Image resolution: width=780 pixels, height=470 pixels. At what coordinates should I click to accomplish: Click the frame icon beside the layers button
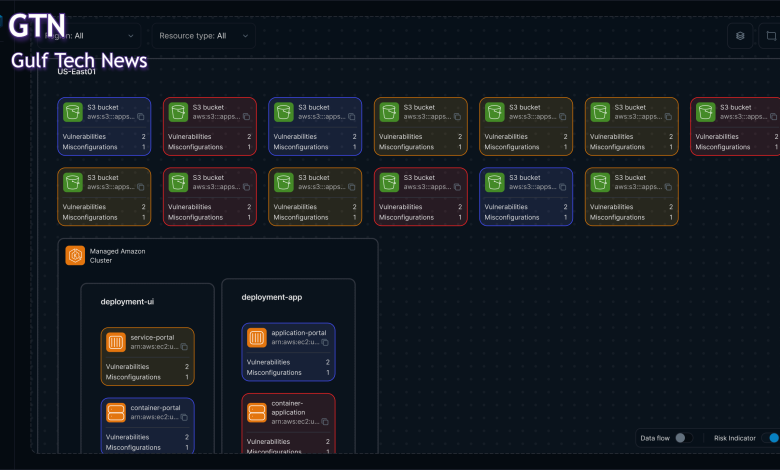(x=769, y=36)
